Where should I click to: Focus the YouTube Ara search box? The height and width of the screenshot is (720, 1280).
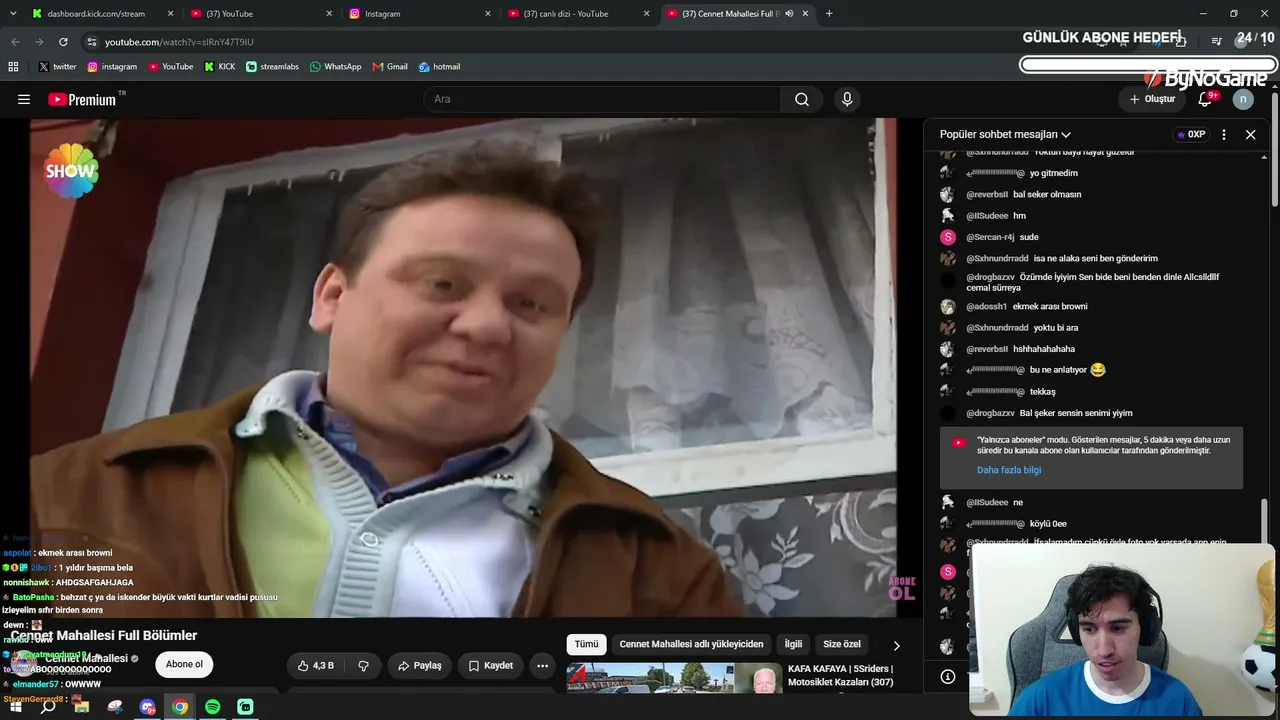pos(602,99)
